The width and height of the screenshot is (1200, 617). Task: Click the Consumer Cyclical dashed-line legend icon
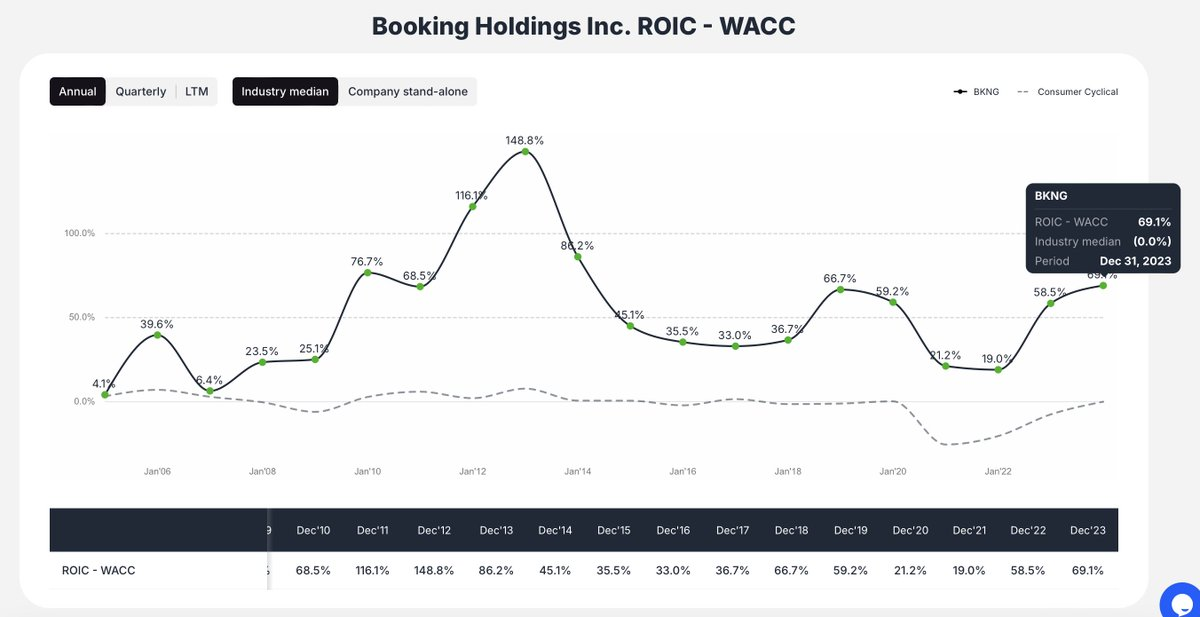[1023, 91]
